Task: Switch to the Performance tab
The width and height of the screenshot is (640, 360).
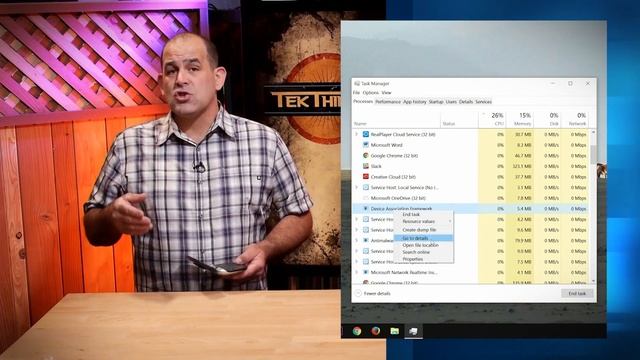Action: (388, 102)
